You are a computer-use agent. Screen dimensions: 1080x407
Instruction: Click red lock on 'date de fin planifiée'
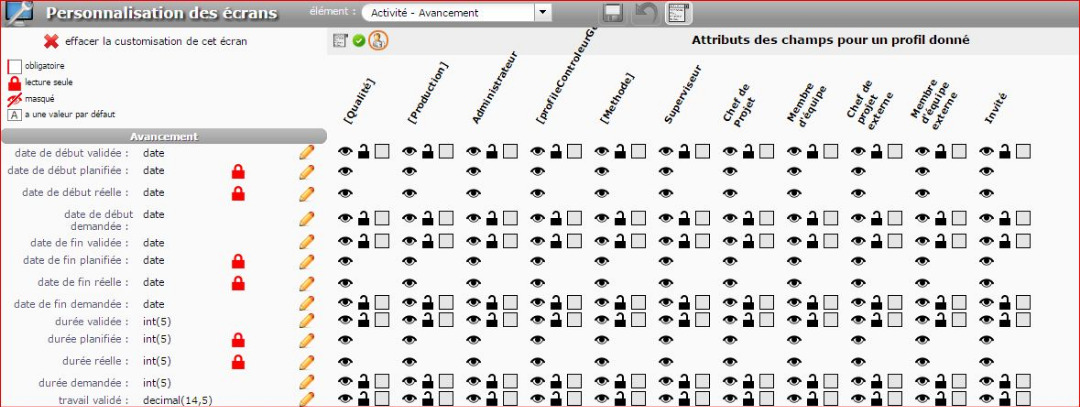238,261
